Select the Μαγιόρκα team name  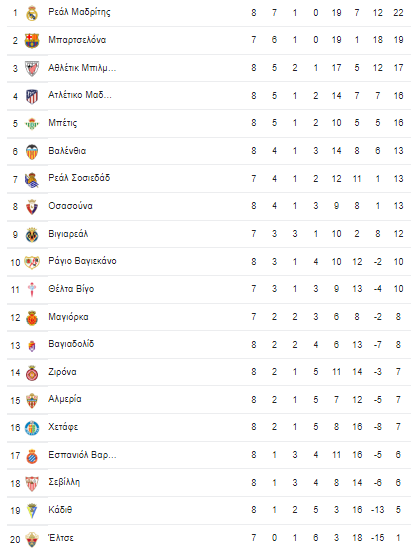click(x=68, y=317)
